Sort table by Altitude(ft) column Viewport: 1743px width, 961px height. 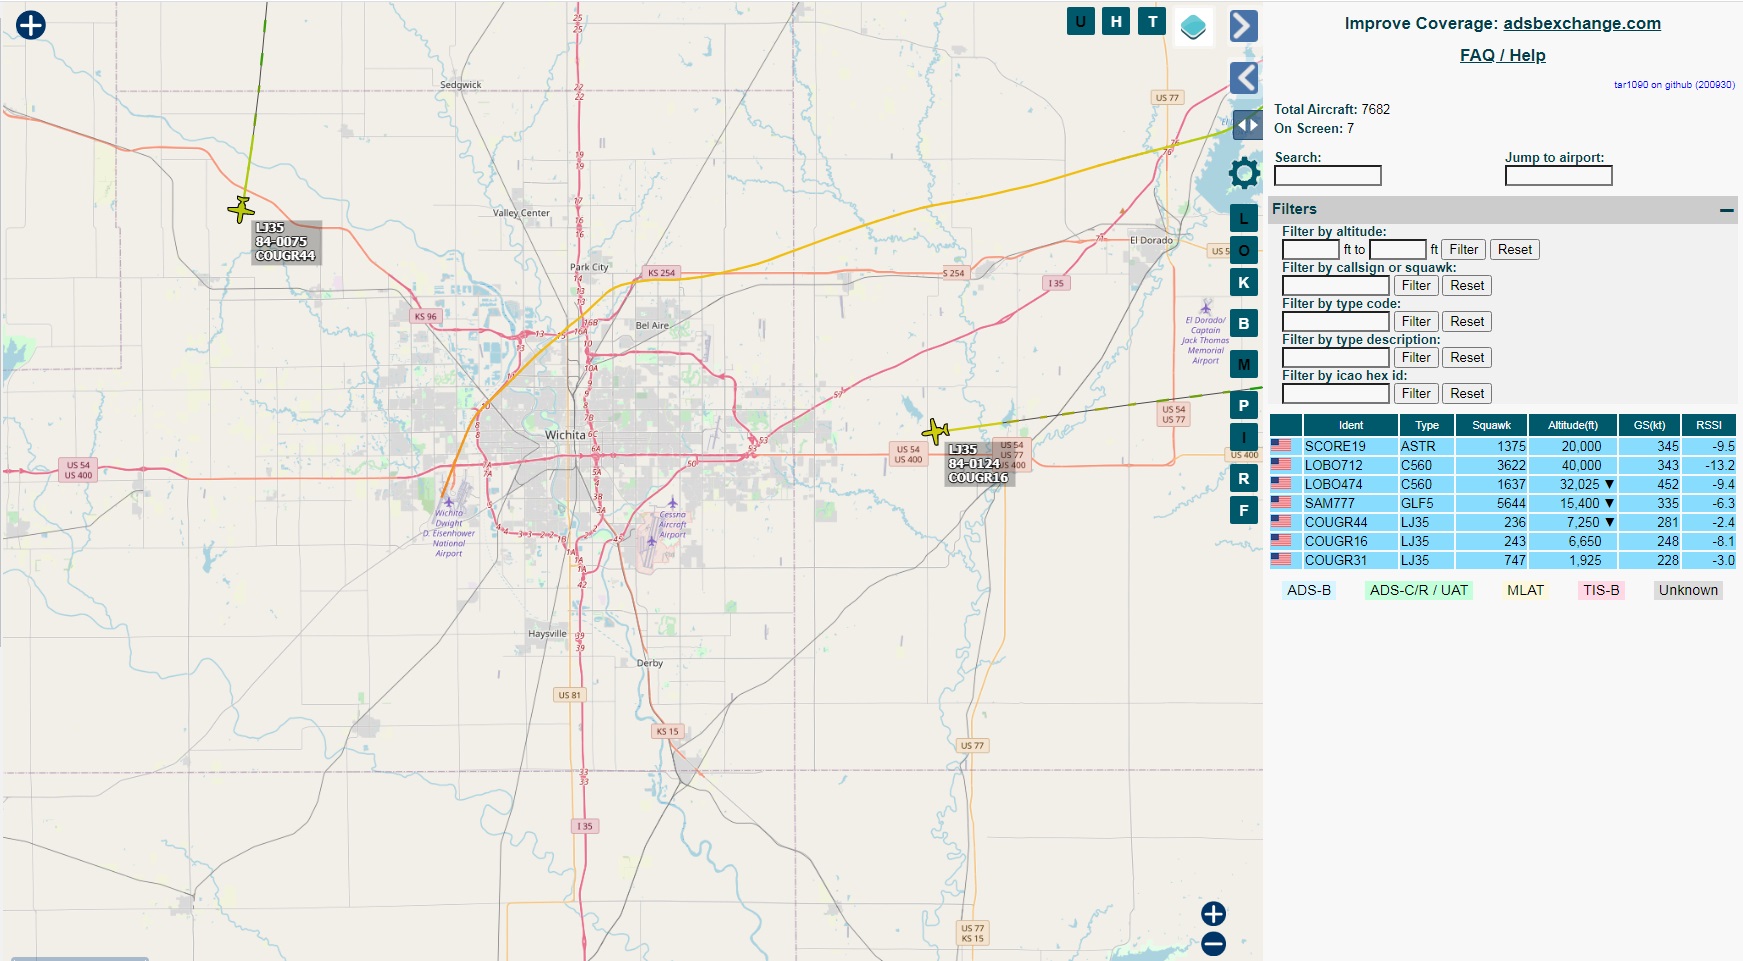tap(1573, 425)
